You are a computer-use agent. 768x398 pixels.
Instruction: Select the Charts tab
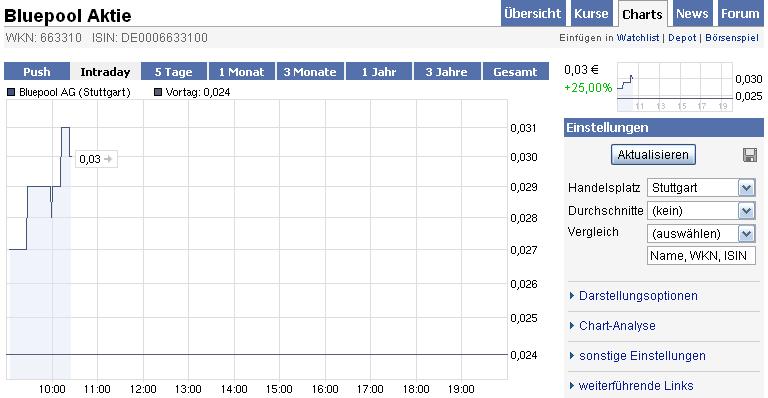click(642, 14)
